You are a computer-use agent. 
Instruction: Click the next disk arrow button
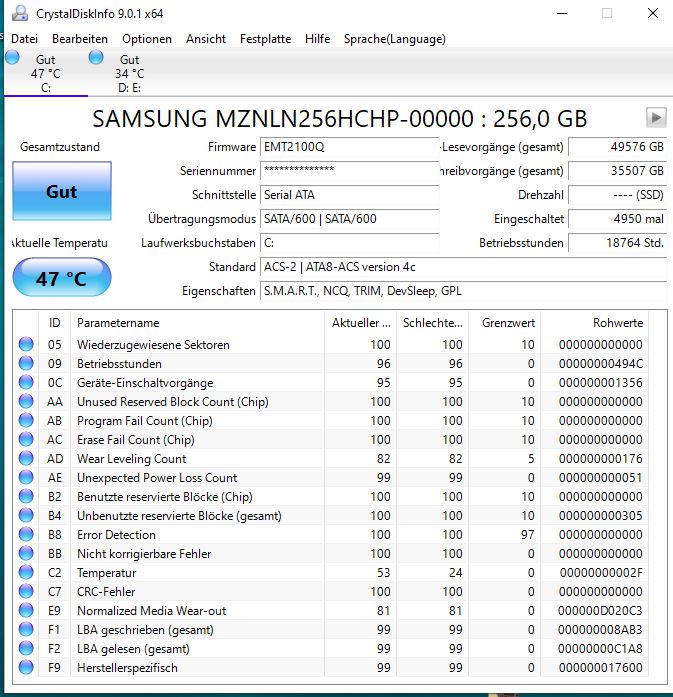click(656, 118)
